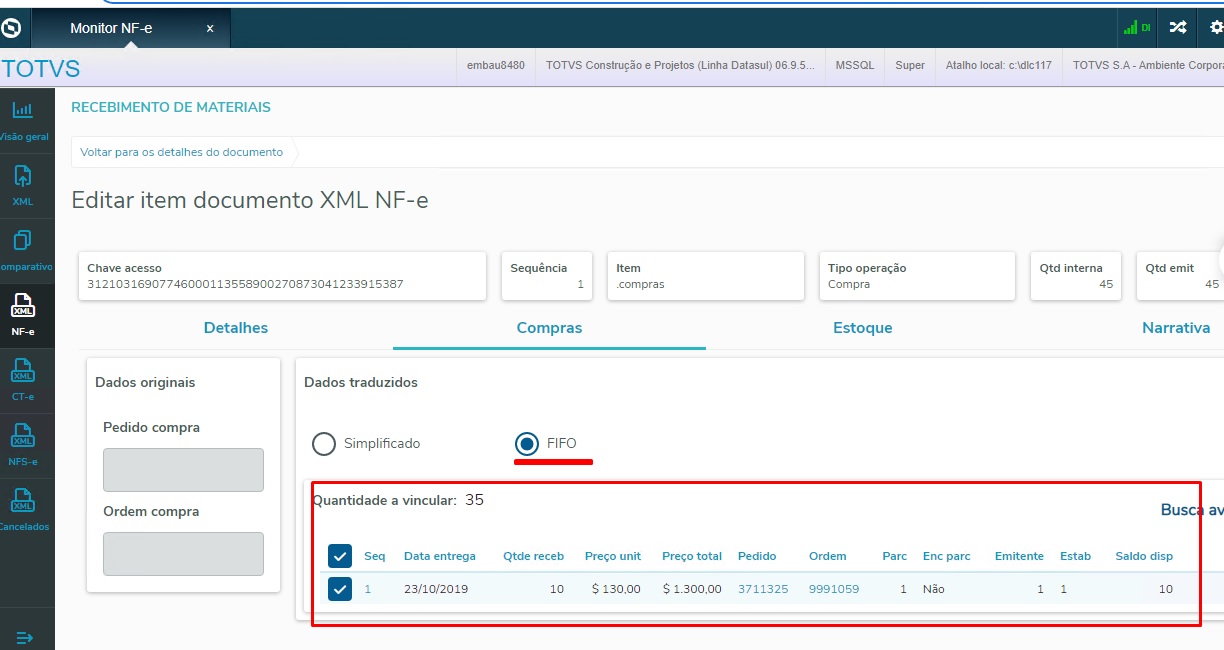Sort by the Ordem column header
Image resolution: width=1224 pixels, height=650 pixels.
828,556
